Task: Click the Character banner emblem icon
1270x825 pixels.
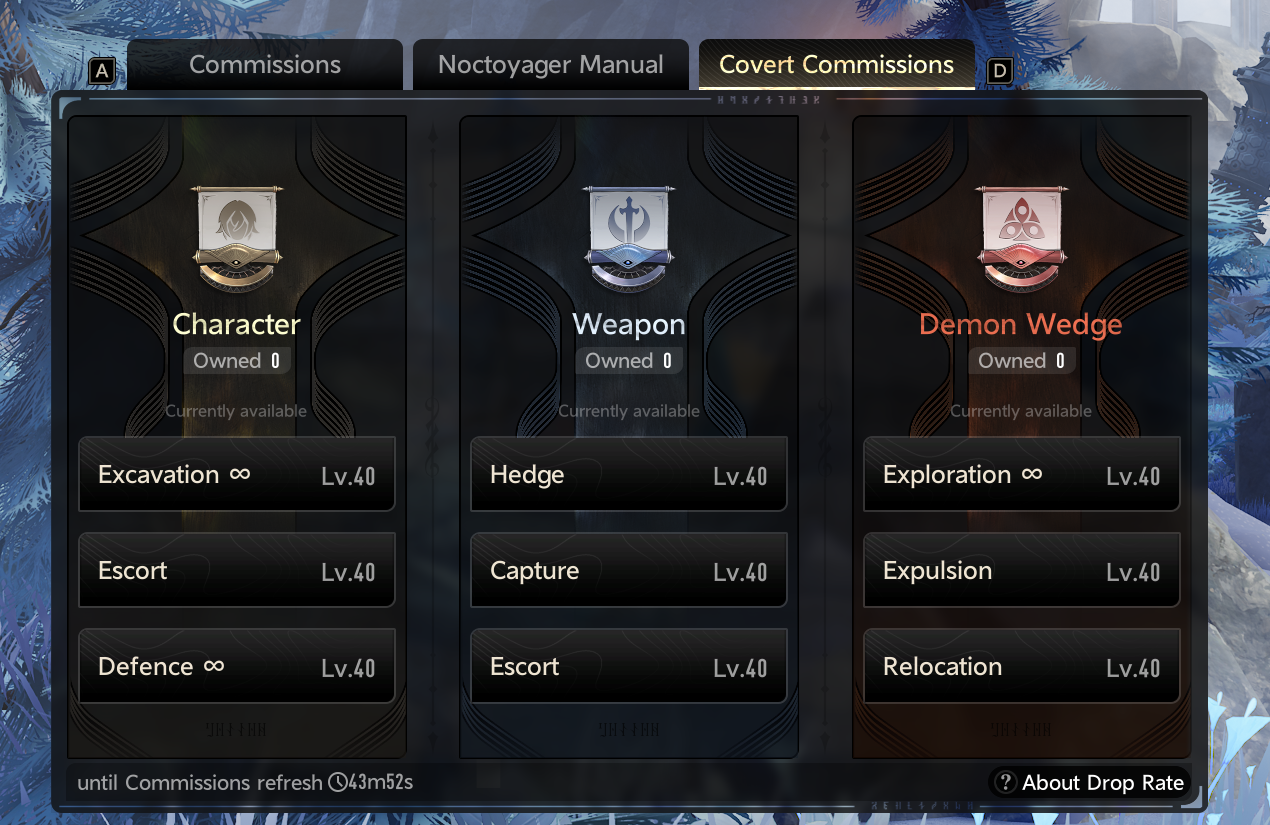Action: [x=237, y=240]
